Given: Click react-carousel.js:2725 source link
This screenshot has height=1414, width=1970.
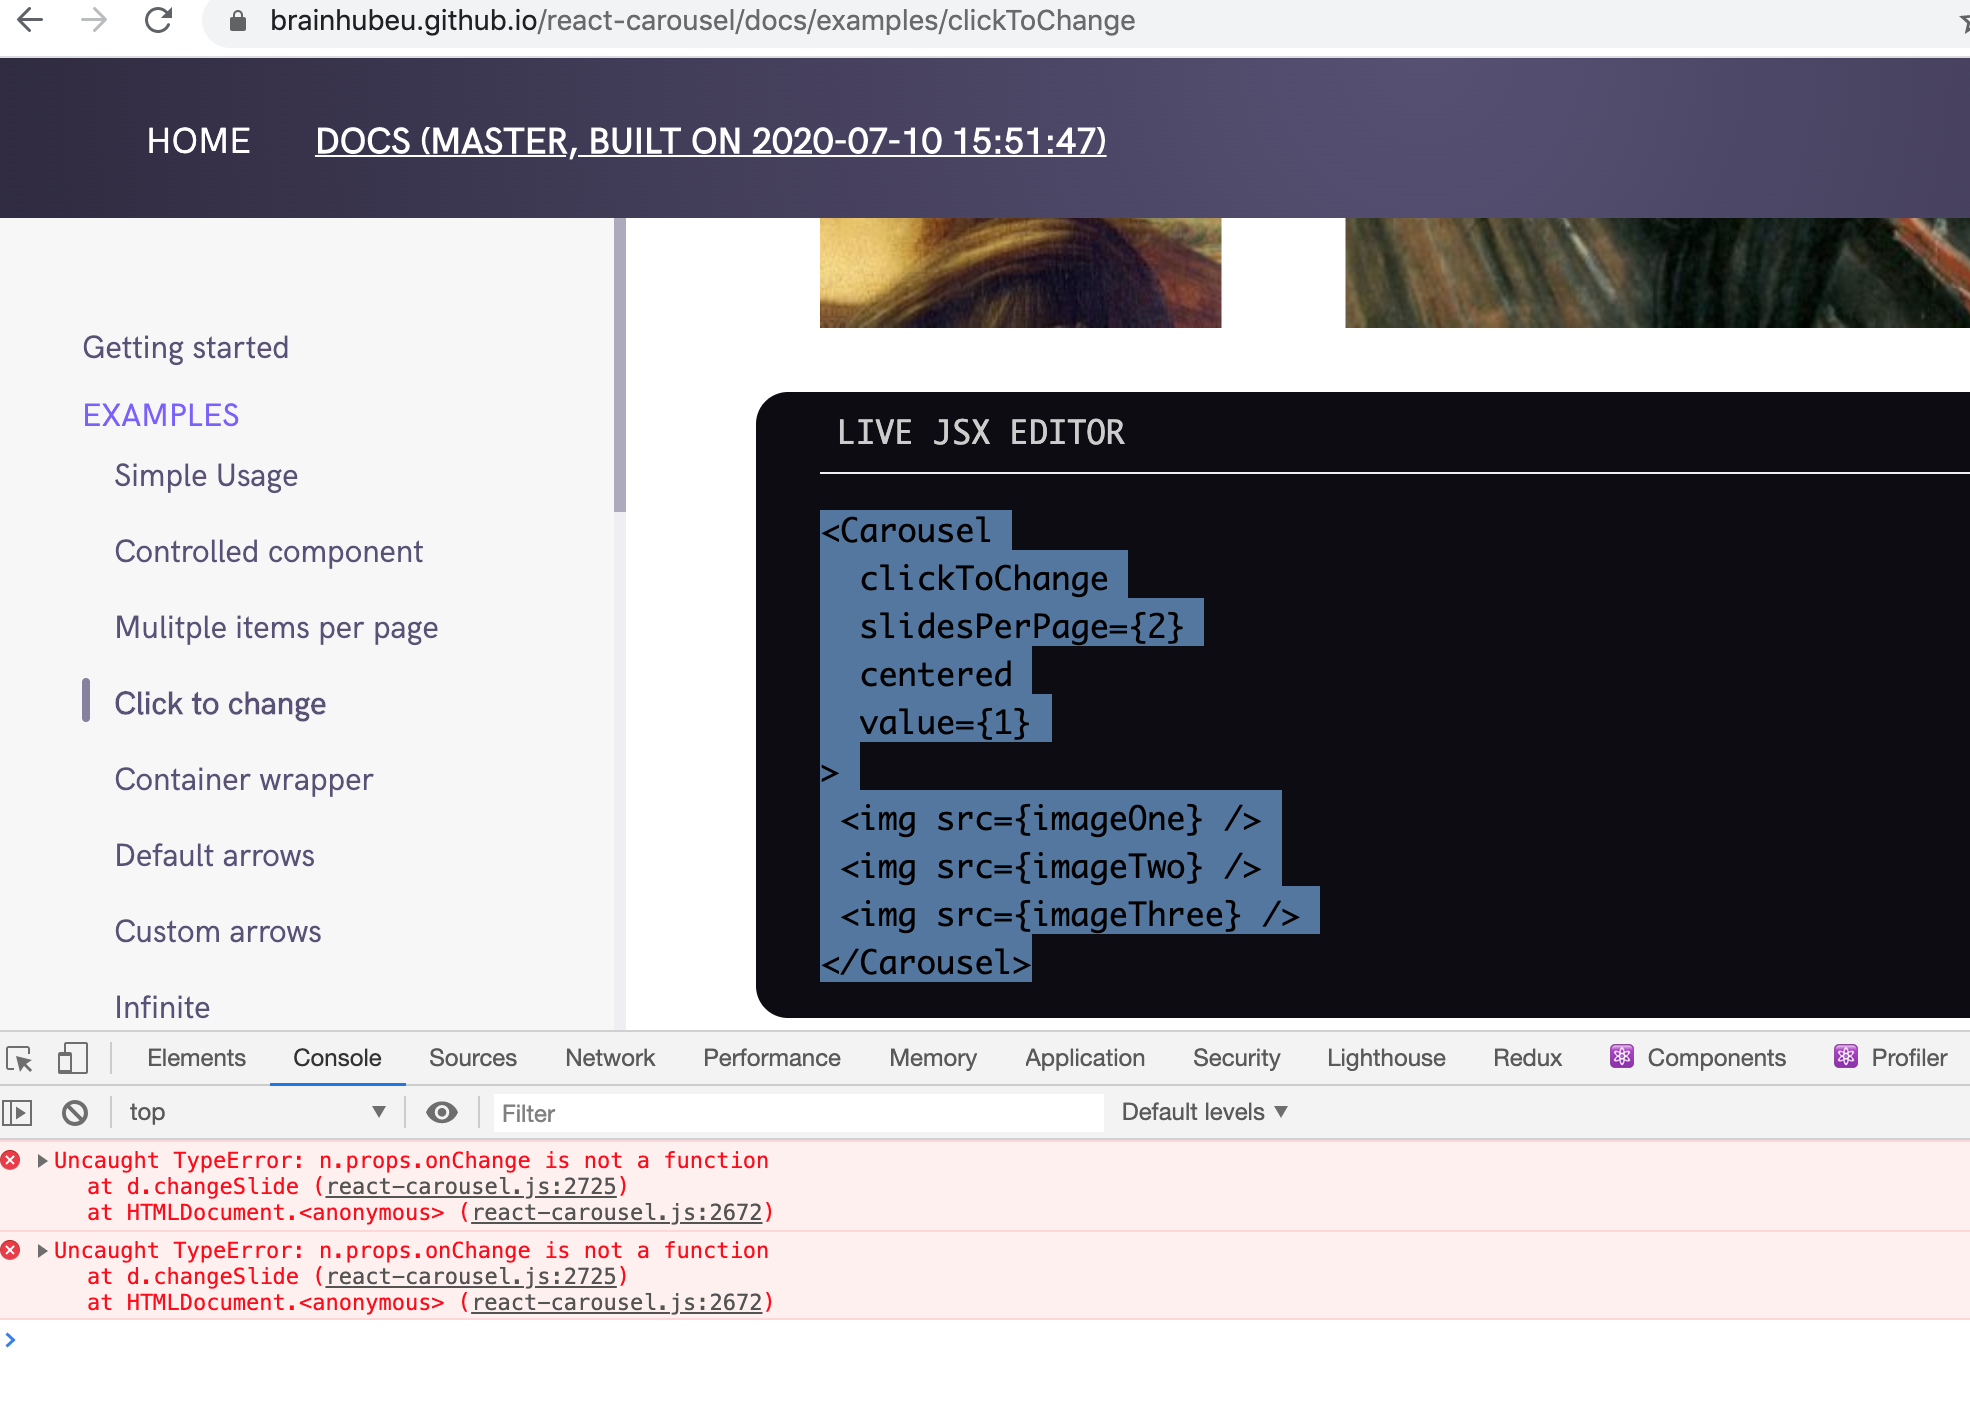Looking at the screenshot, I should tap(470, 1186).
